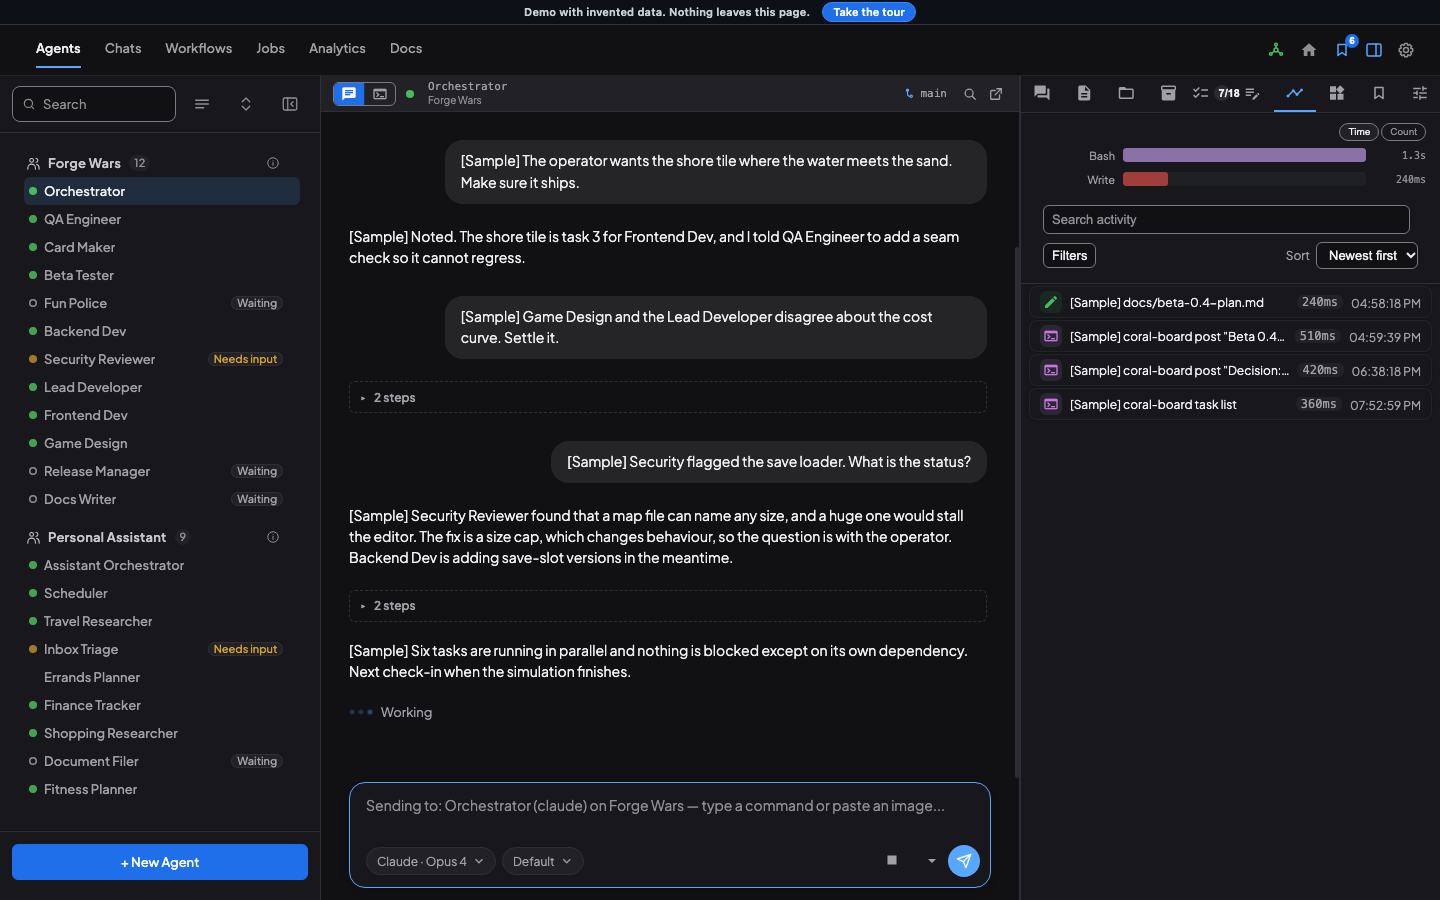
Task: Open the Default mode dropdown
Action: click(543, 861)
